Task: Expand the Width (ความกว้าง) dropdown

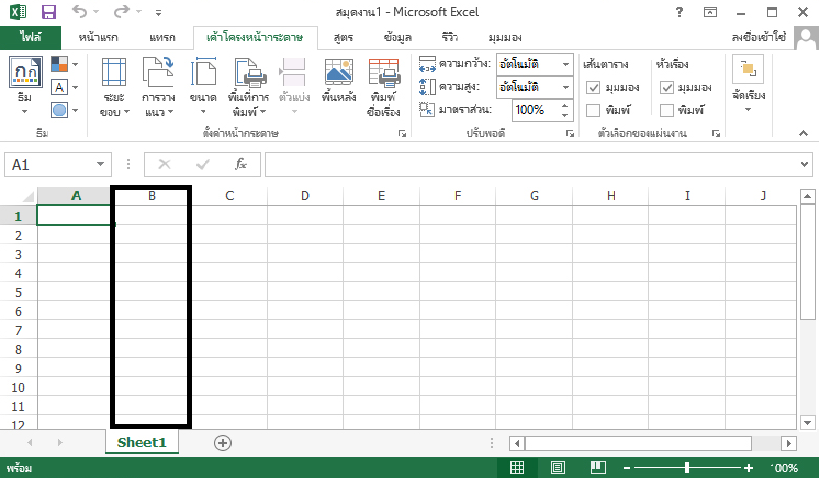Action: coord(566,65)
